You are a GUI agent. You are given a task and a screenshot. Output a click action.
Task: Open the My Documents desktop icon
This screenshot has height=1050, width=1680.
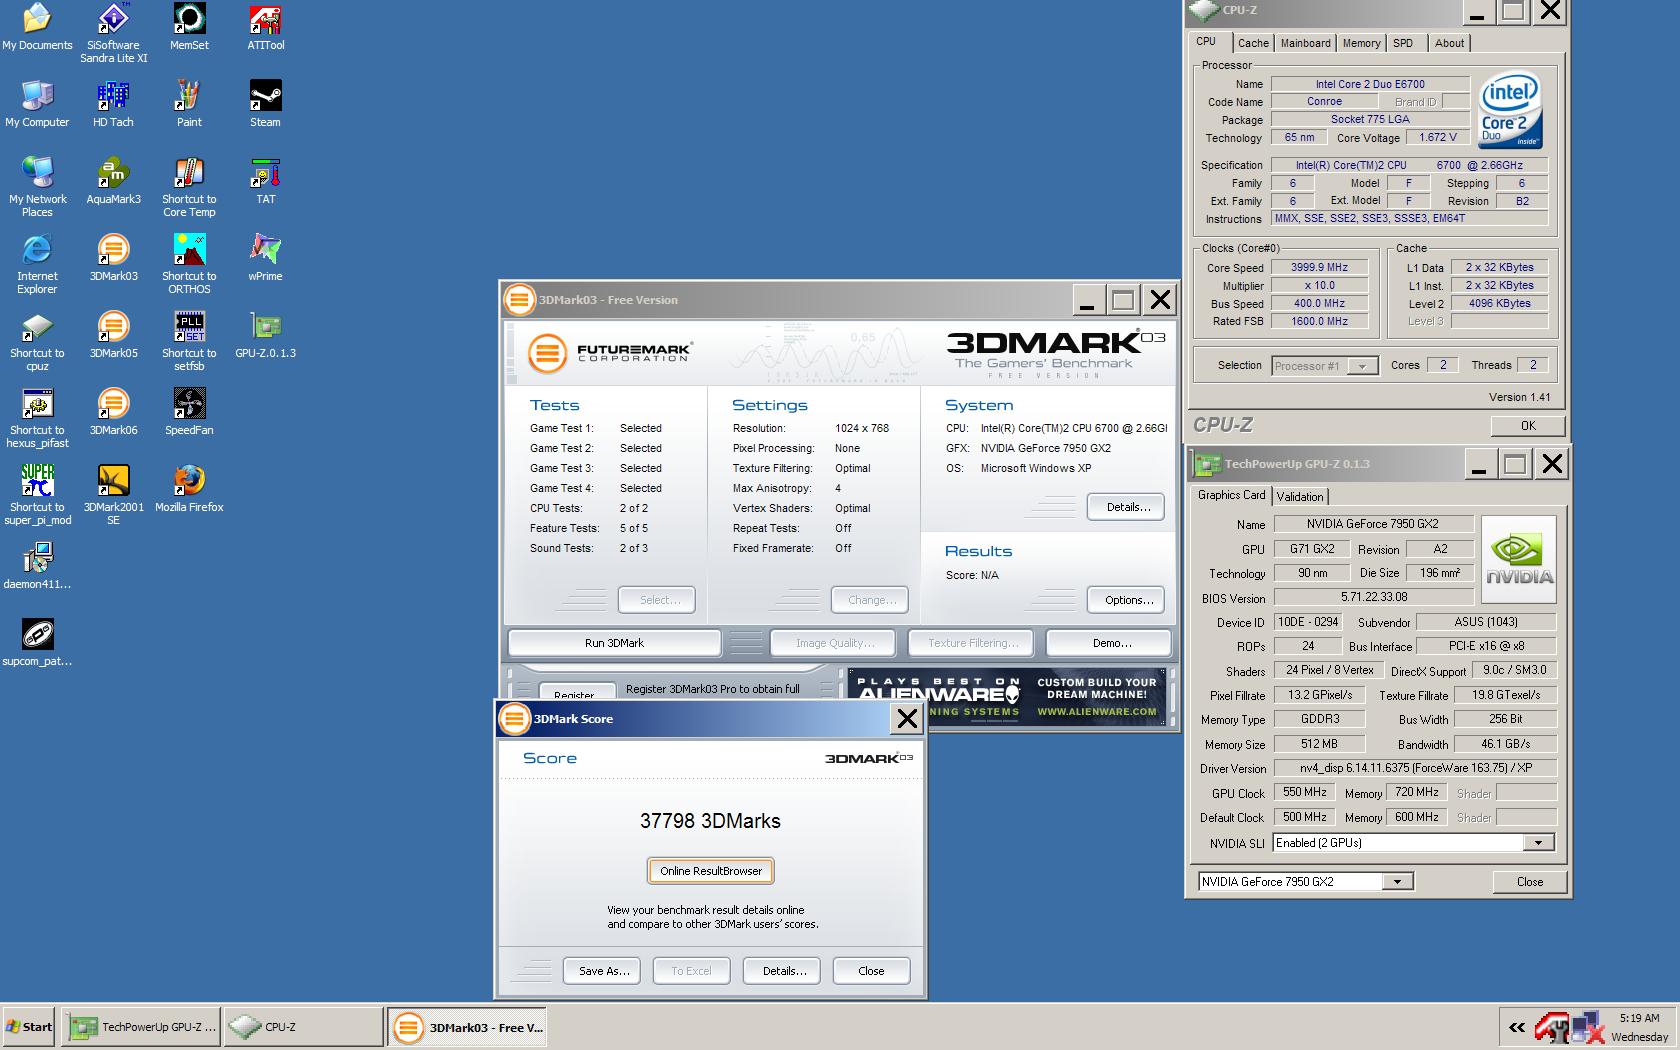[x=37, y=27]
